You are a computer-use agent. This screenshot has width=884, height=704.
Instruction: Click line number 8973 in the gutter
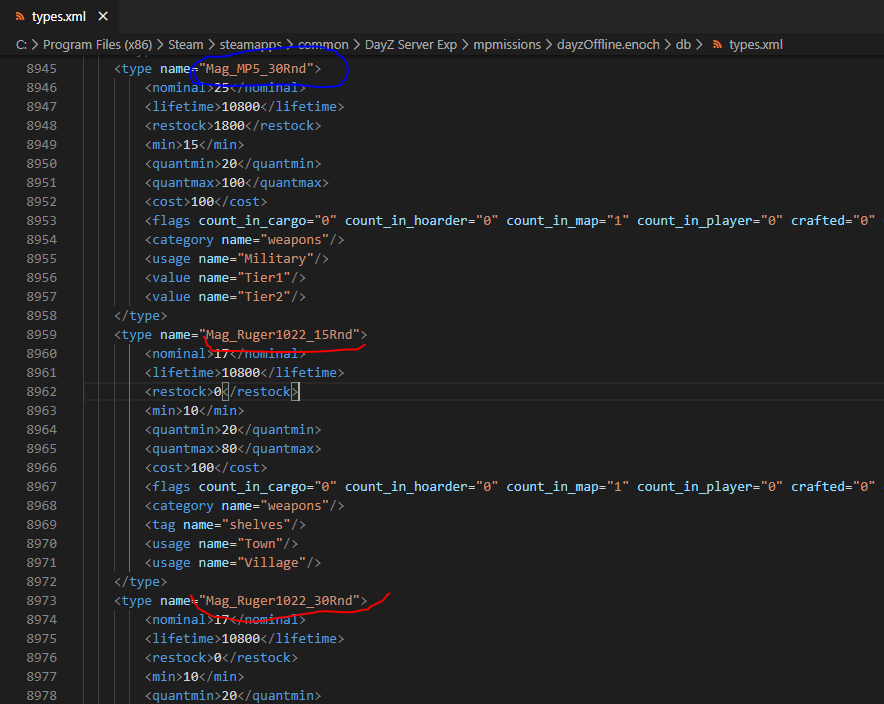[42, 601]
